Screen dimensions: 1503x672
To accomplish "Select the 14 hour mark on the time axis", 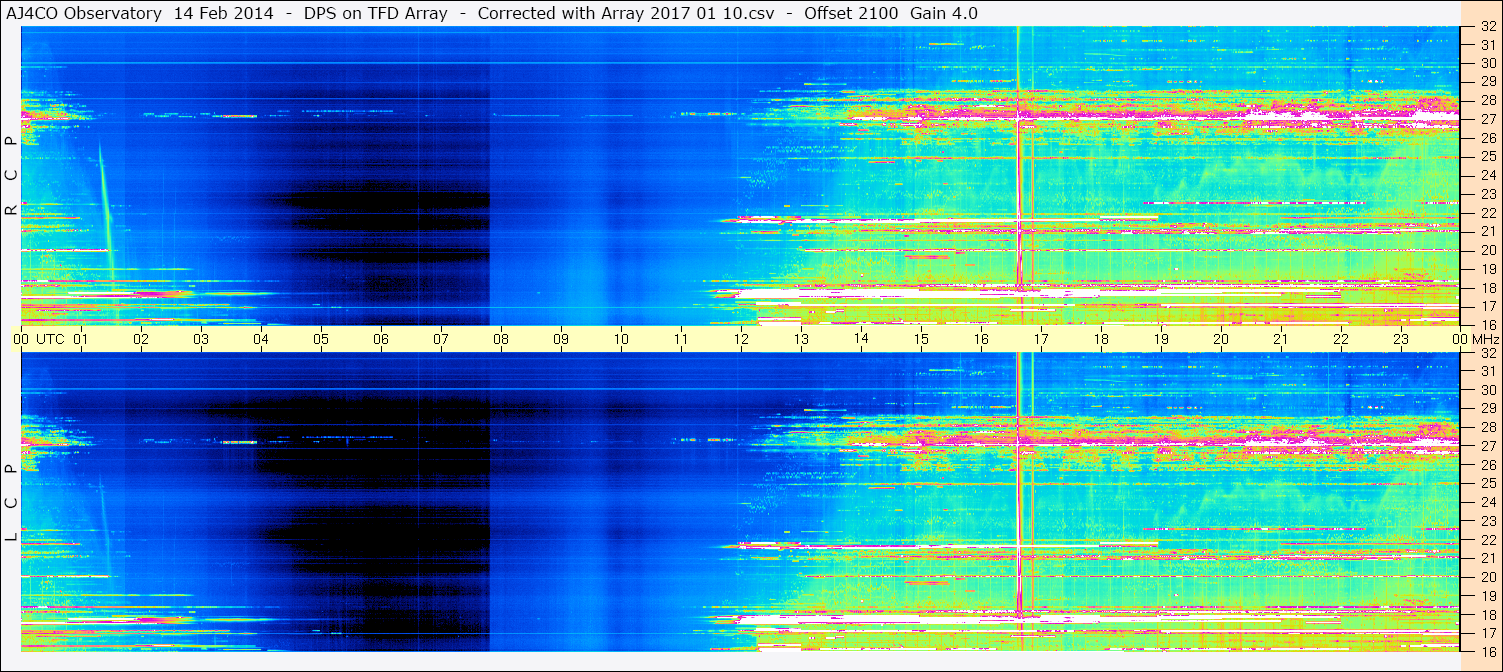I will coord(861,339).
